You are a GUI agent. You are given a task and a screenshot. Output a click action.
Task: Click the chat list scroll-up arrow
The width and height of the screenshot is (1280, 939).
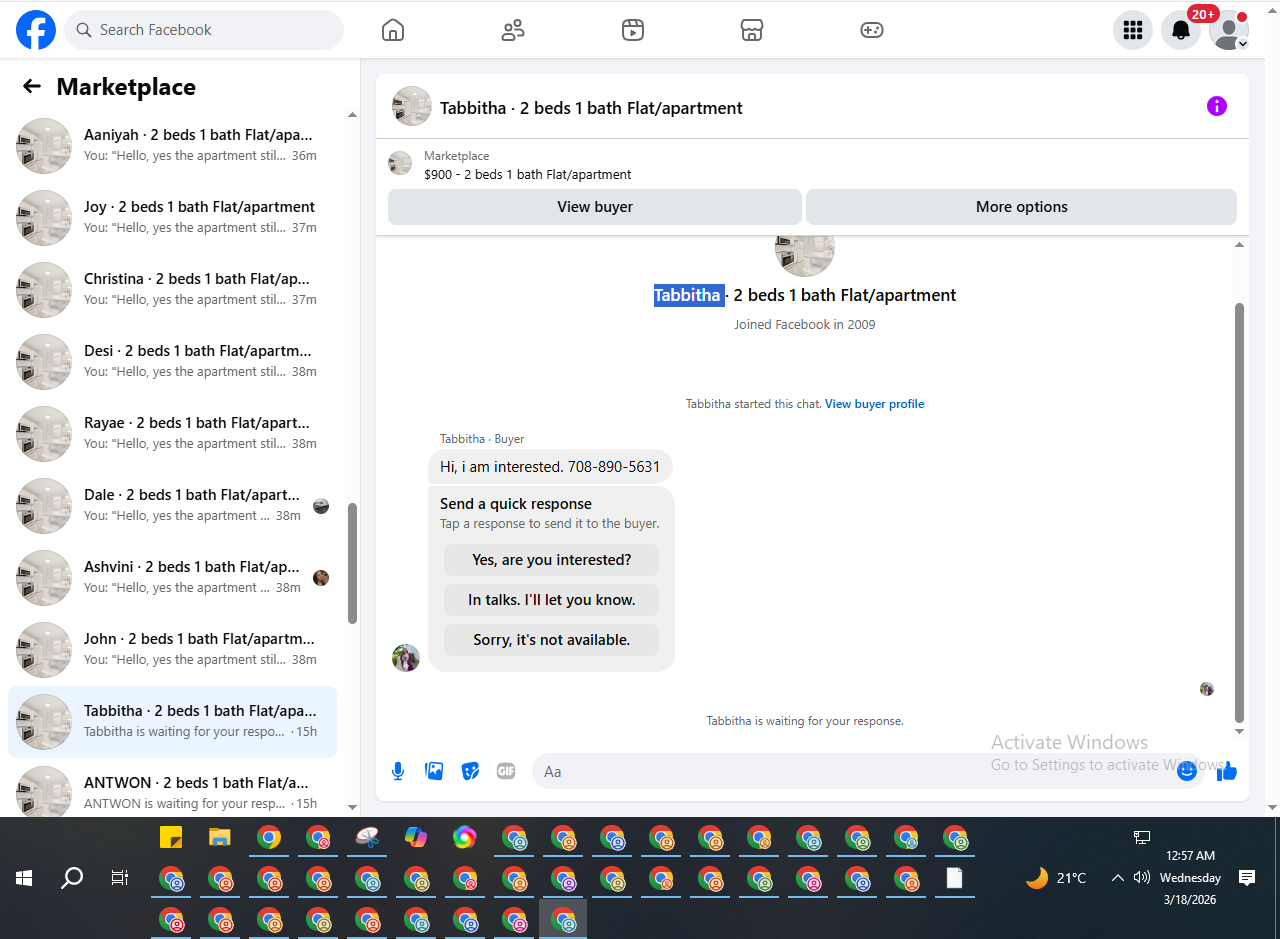tap(352, 115)
